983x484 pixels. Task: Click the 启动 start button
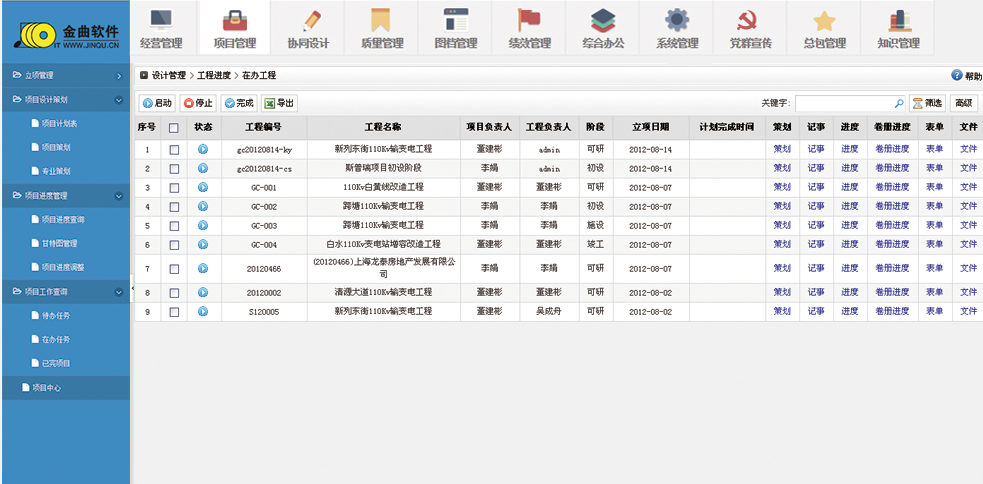pyautogui.click(x=157, y=103)
